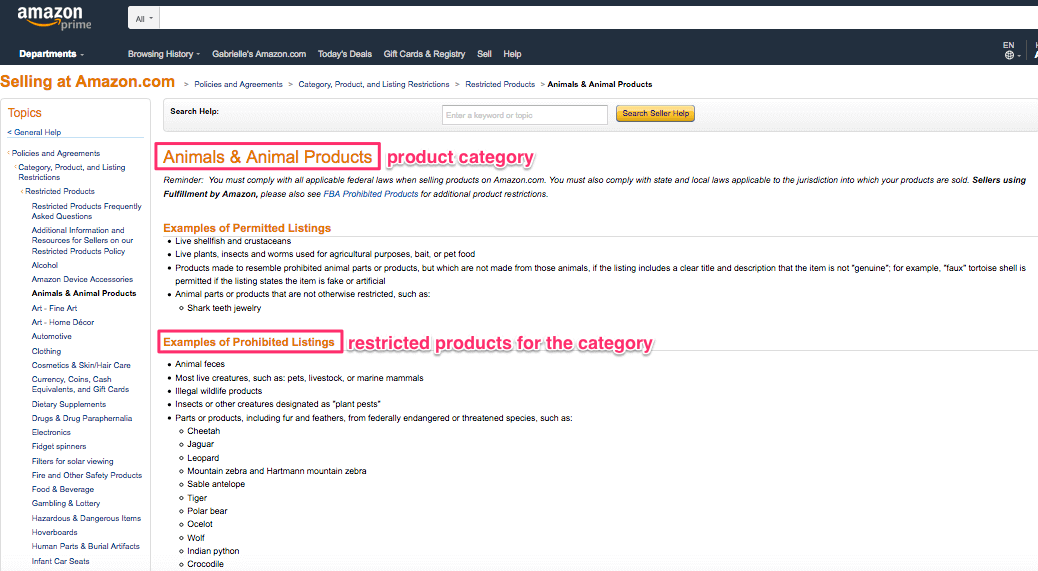Open Currency, Coins, Cash Equivalents topic
This screenshot has height=571, width=1038.
80,384
